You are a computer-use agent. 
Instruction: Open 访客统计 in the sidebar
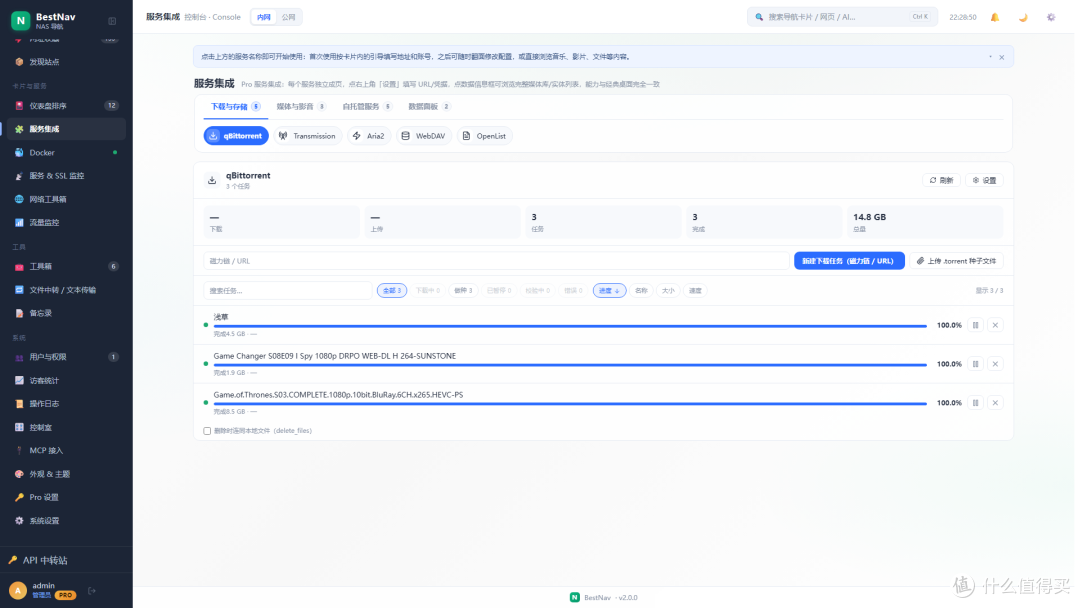tap(66, 380)
